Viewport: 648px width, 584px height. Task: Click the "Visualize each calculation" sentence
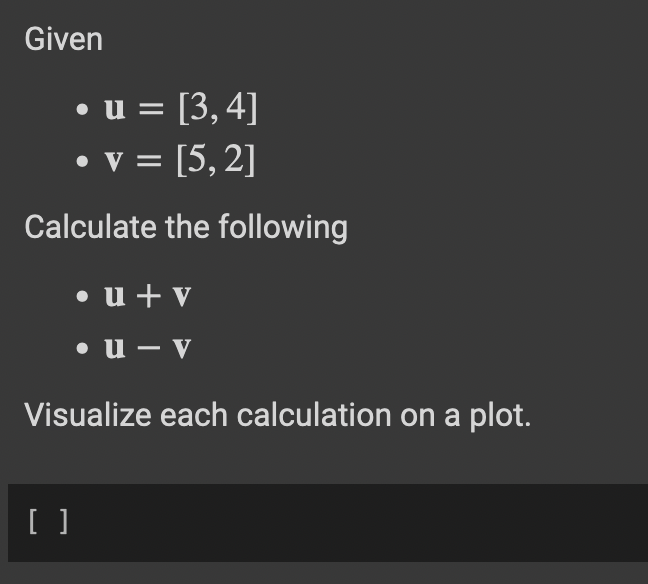(277, 415)
